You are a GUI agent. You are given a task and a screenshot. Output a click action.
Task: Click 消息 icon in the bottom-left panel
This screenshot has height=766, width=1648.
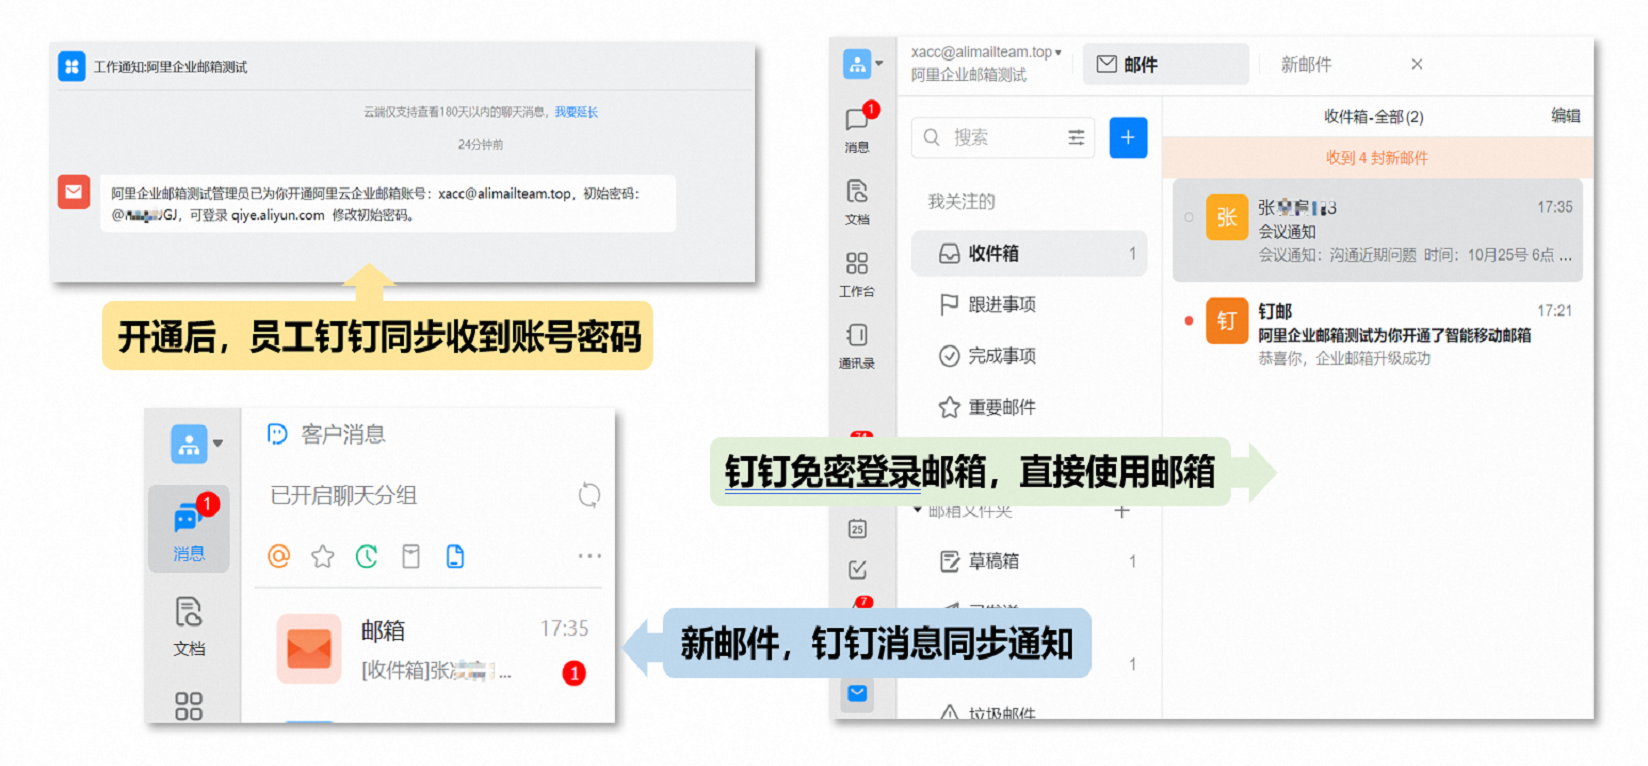[189, 529]
